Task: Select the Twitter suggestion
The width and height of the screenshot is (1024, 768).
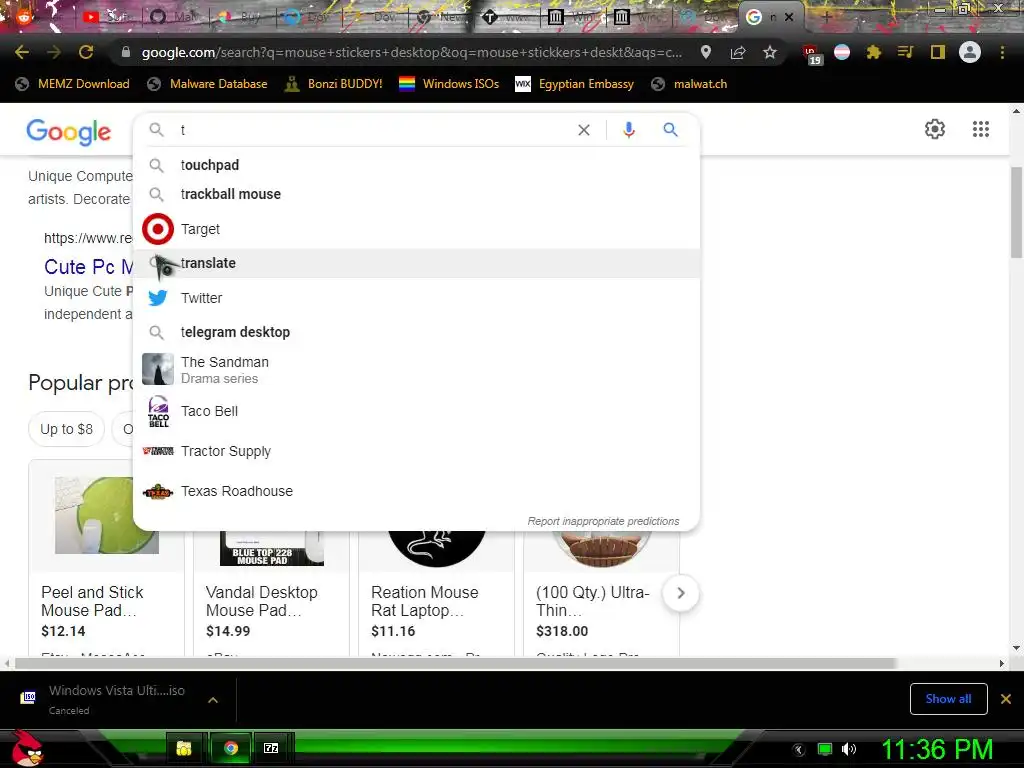Action: tap(416, 298)
